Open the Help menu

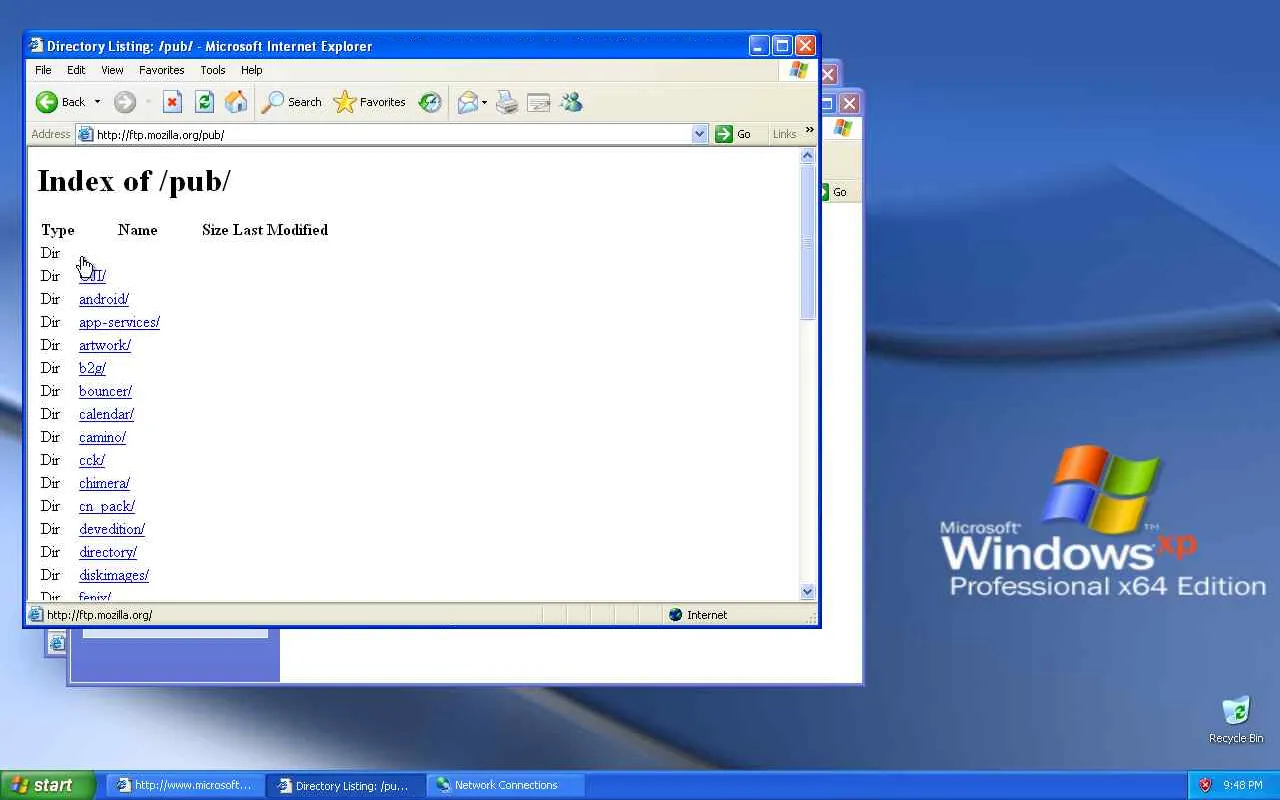point(251,70)
